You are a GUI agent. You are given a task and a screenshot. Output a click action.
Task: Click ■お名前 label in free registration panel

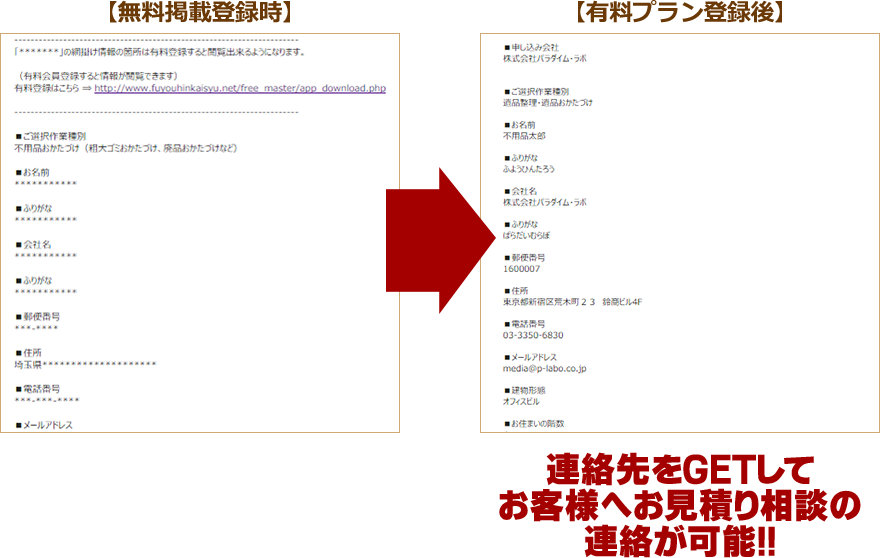pos(33,172)
